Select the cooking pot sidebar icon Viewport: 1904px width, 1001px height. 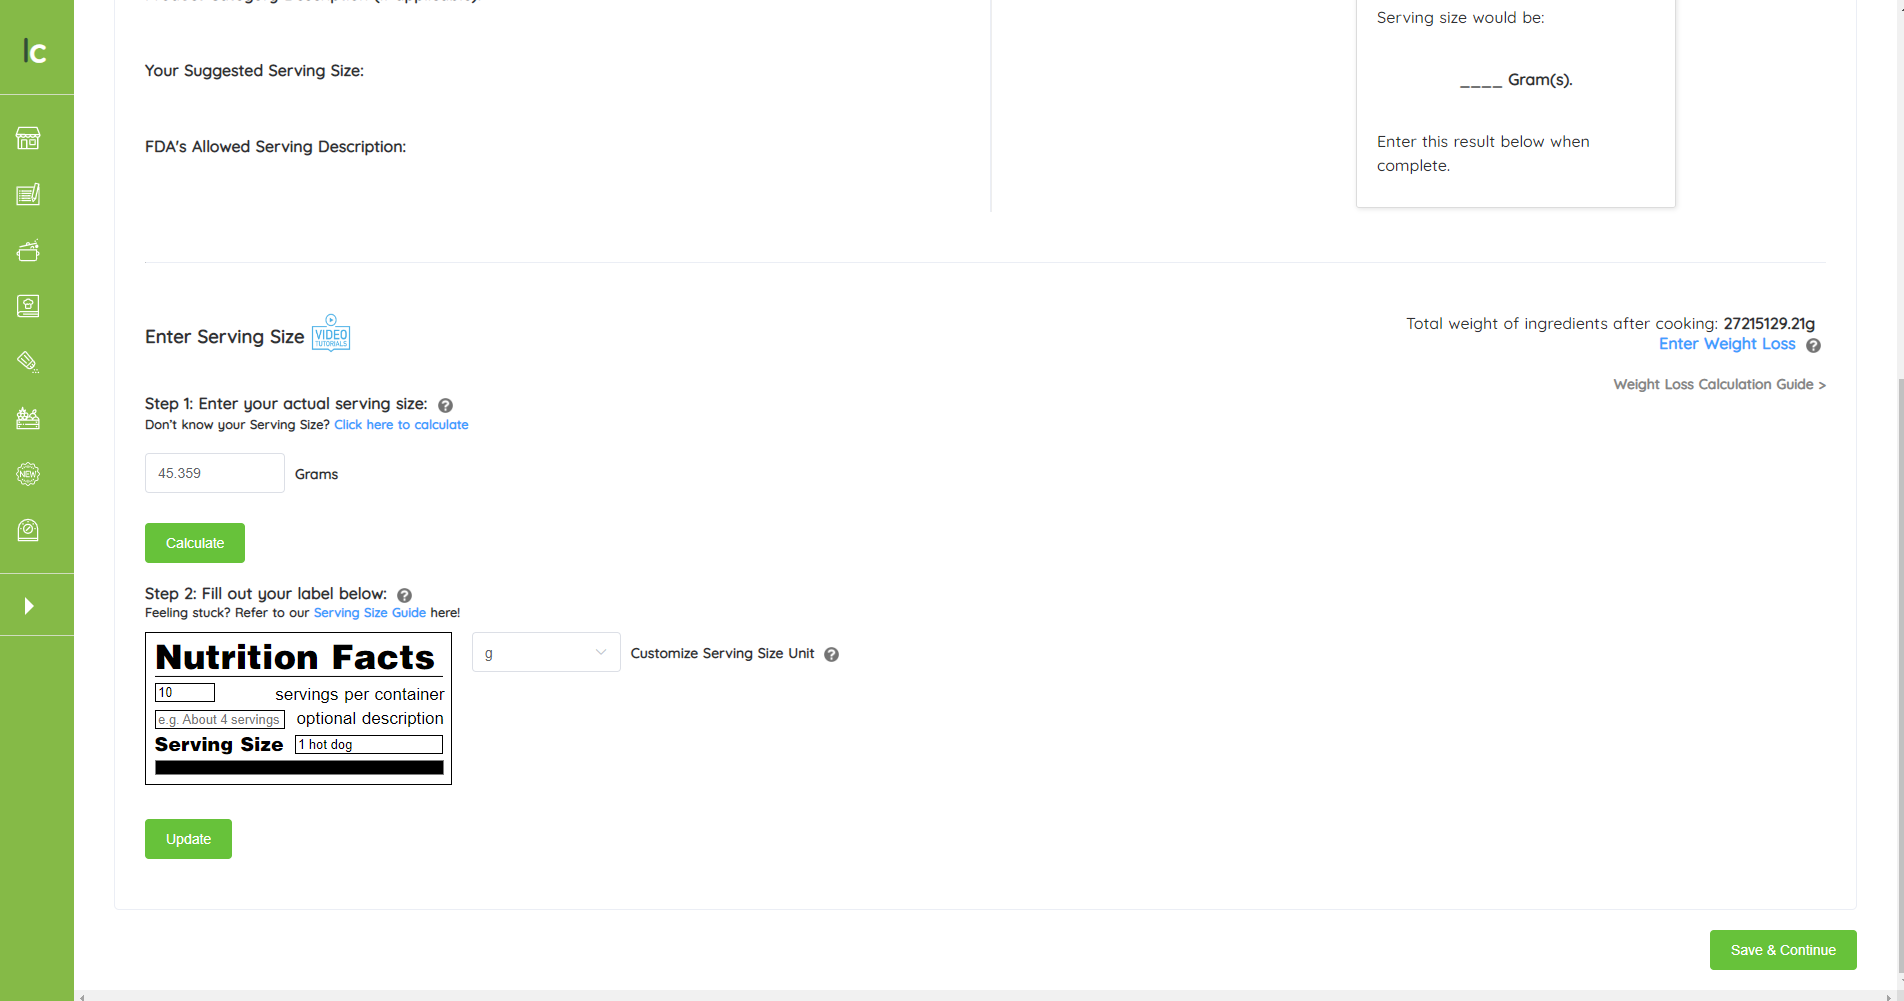pos(28,250)
